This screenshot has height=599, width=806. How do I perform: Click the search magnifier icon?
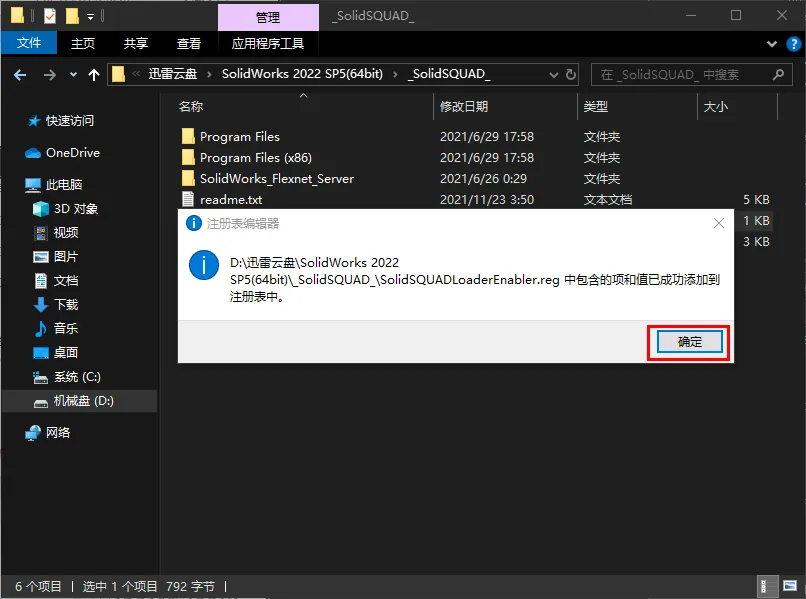click(778, 75)
